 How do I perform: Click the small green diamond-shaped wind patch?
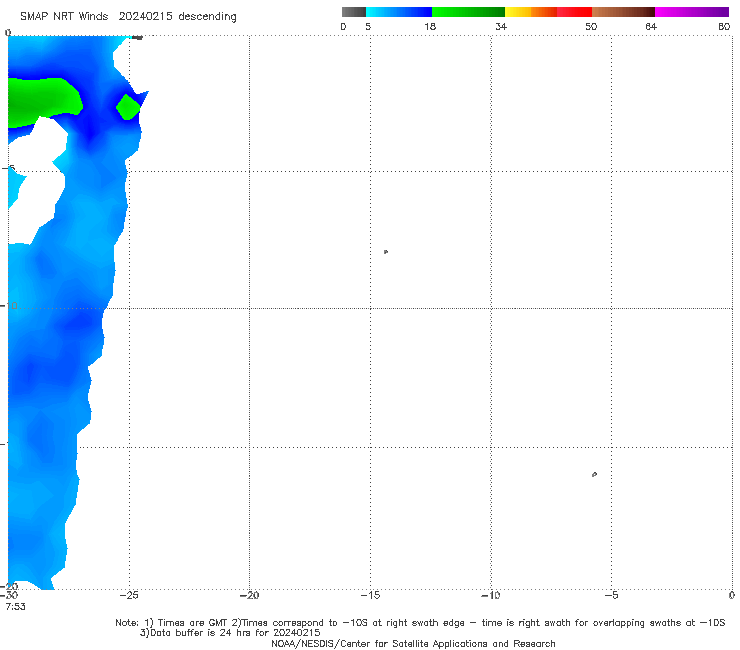point(128,107)
